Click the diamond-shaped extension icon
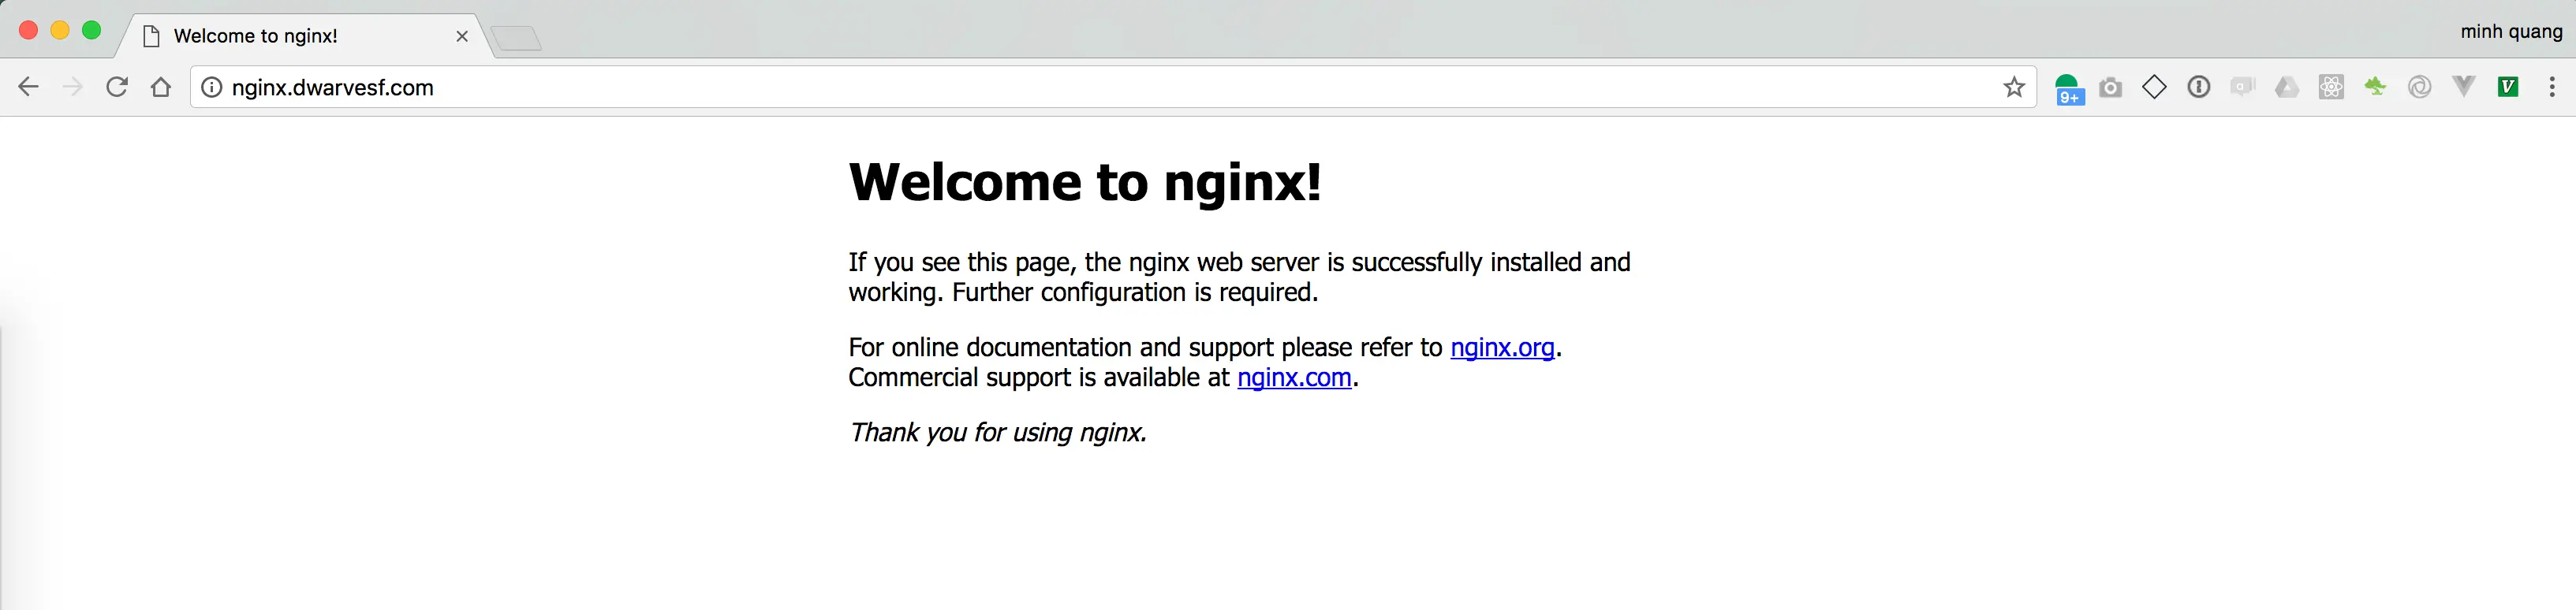The width and height of the screenshot is (2576, 610). tap(2154, 87)
